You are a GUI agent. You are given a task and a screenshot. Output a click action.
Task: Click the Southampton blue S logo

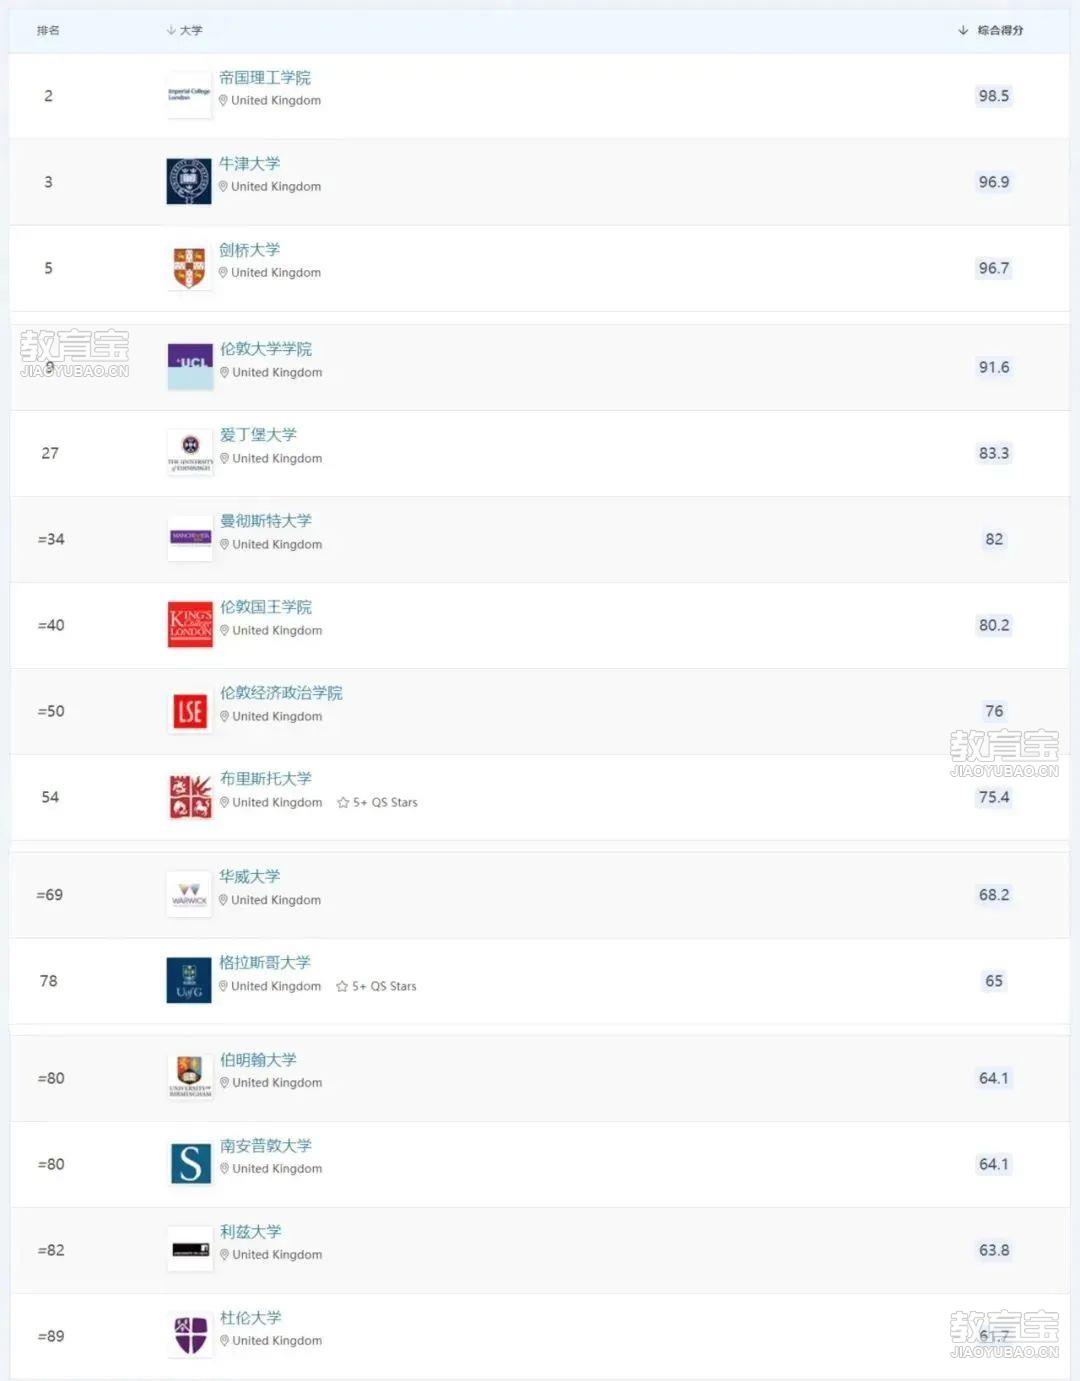click(x=190, y=1164)
